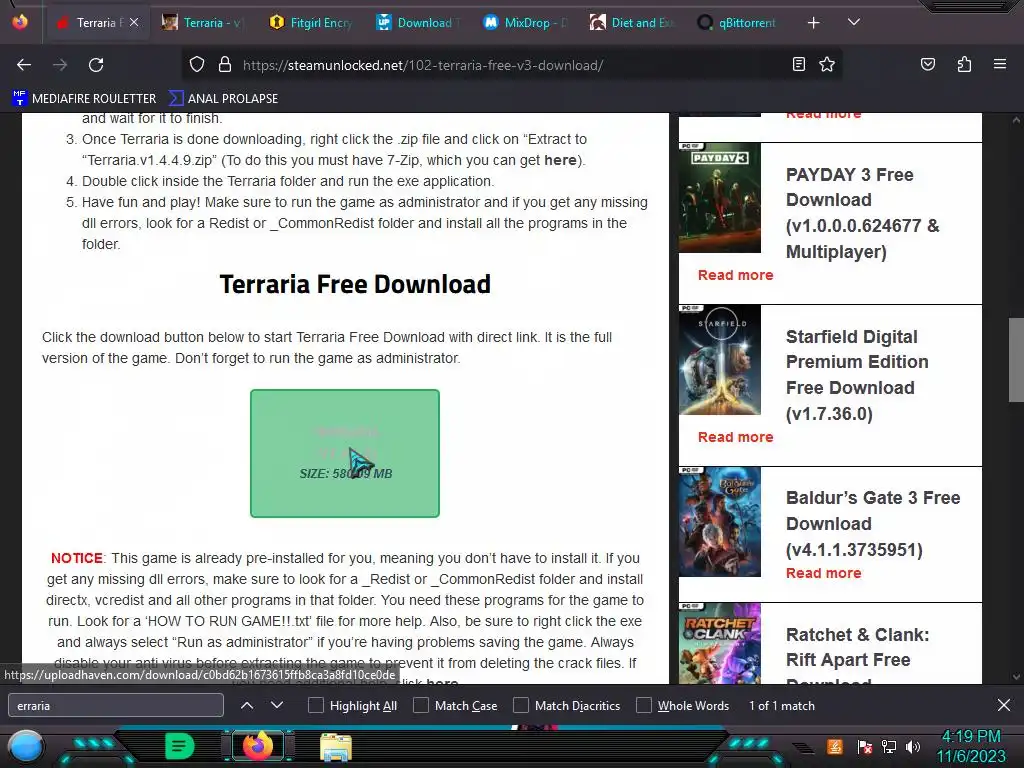This screenshot has width=1024, height=768.
Task: Switch to the Download tab
Action: click(417, 22)
